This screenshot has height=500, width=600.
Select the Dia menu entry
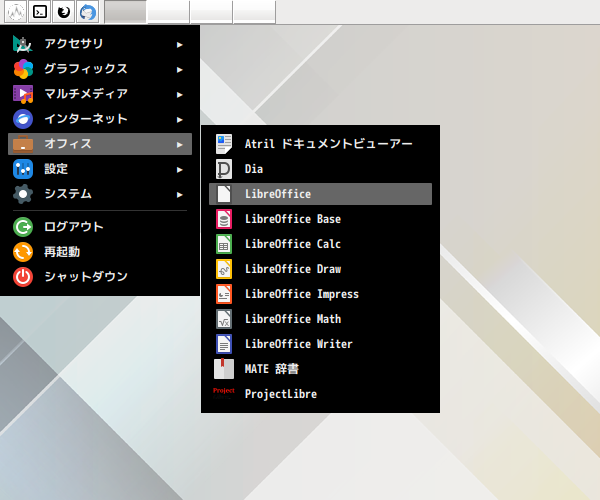(320, 169)
